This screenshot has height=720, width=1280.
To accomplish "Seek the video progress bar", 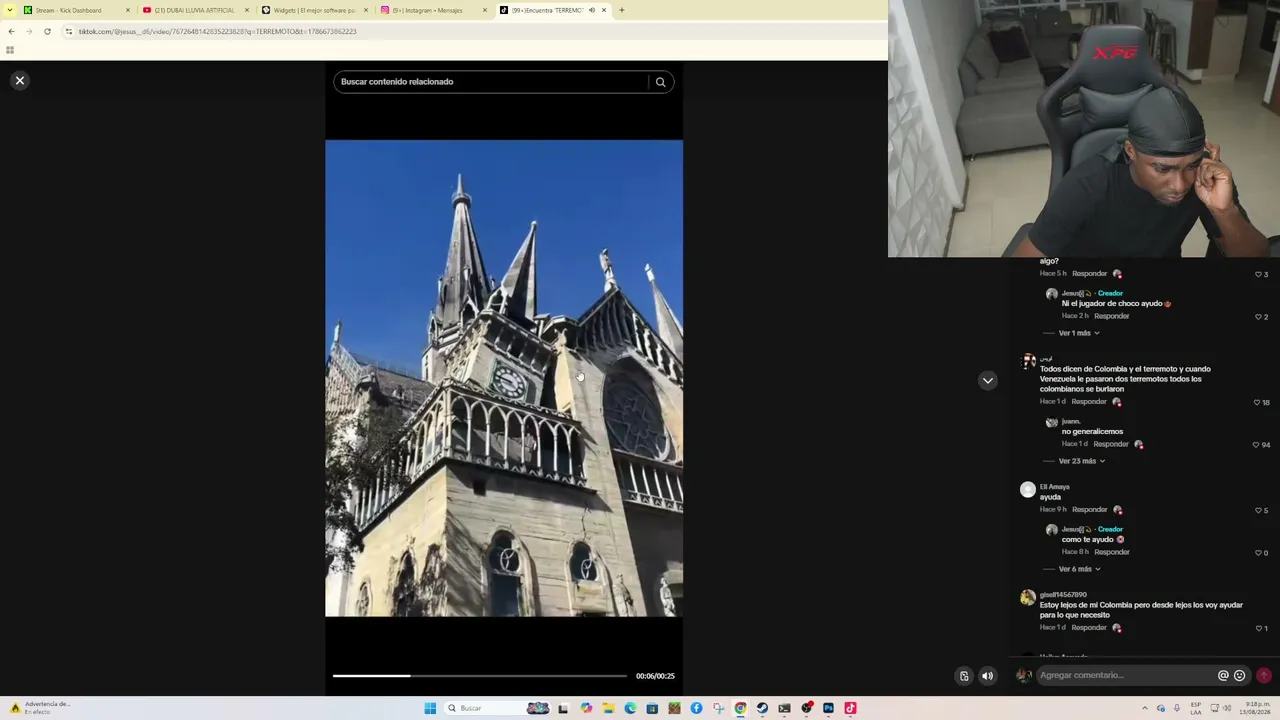I will (x=480, y=676).
